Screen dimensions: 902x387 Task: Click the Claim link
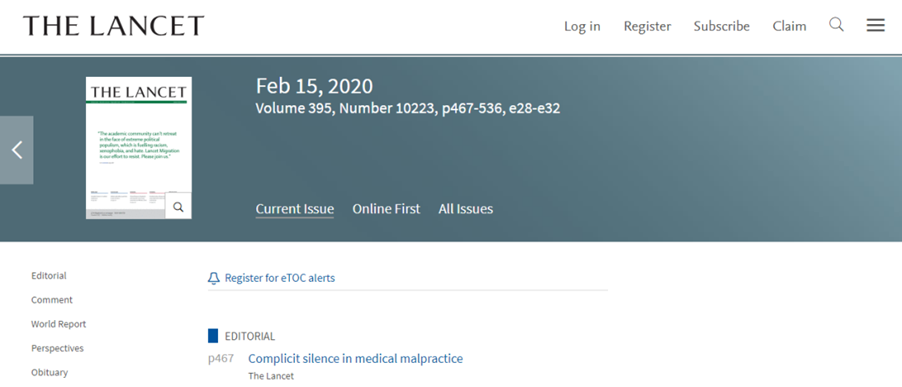[x=789, y=26]
